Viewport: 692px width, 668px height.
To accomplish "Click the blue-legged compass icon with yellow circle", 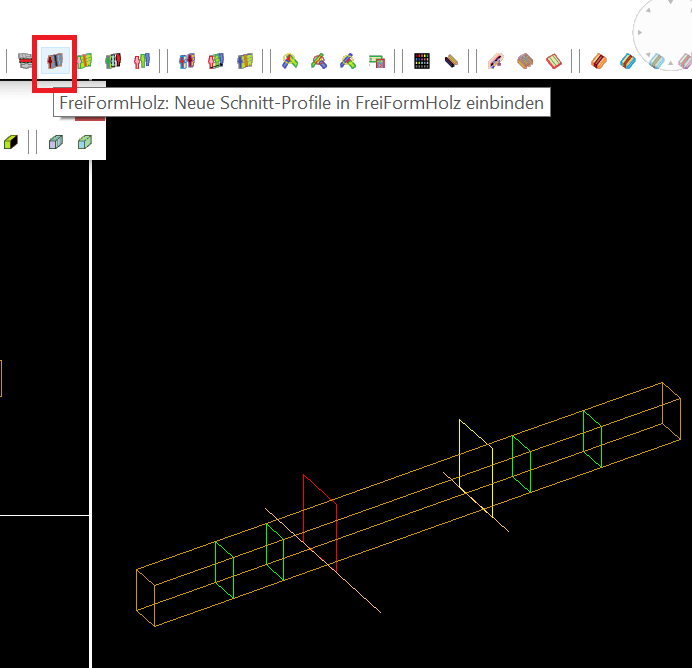I will tap(290, 61).
